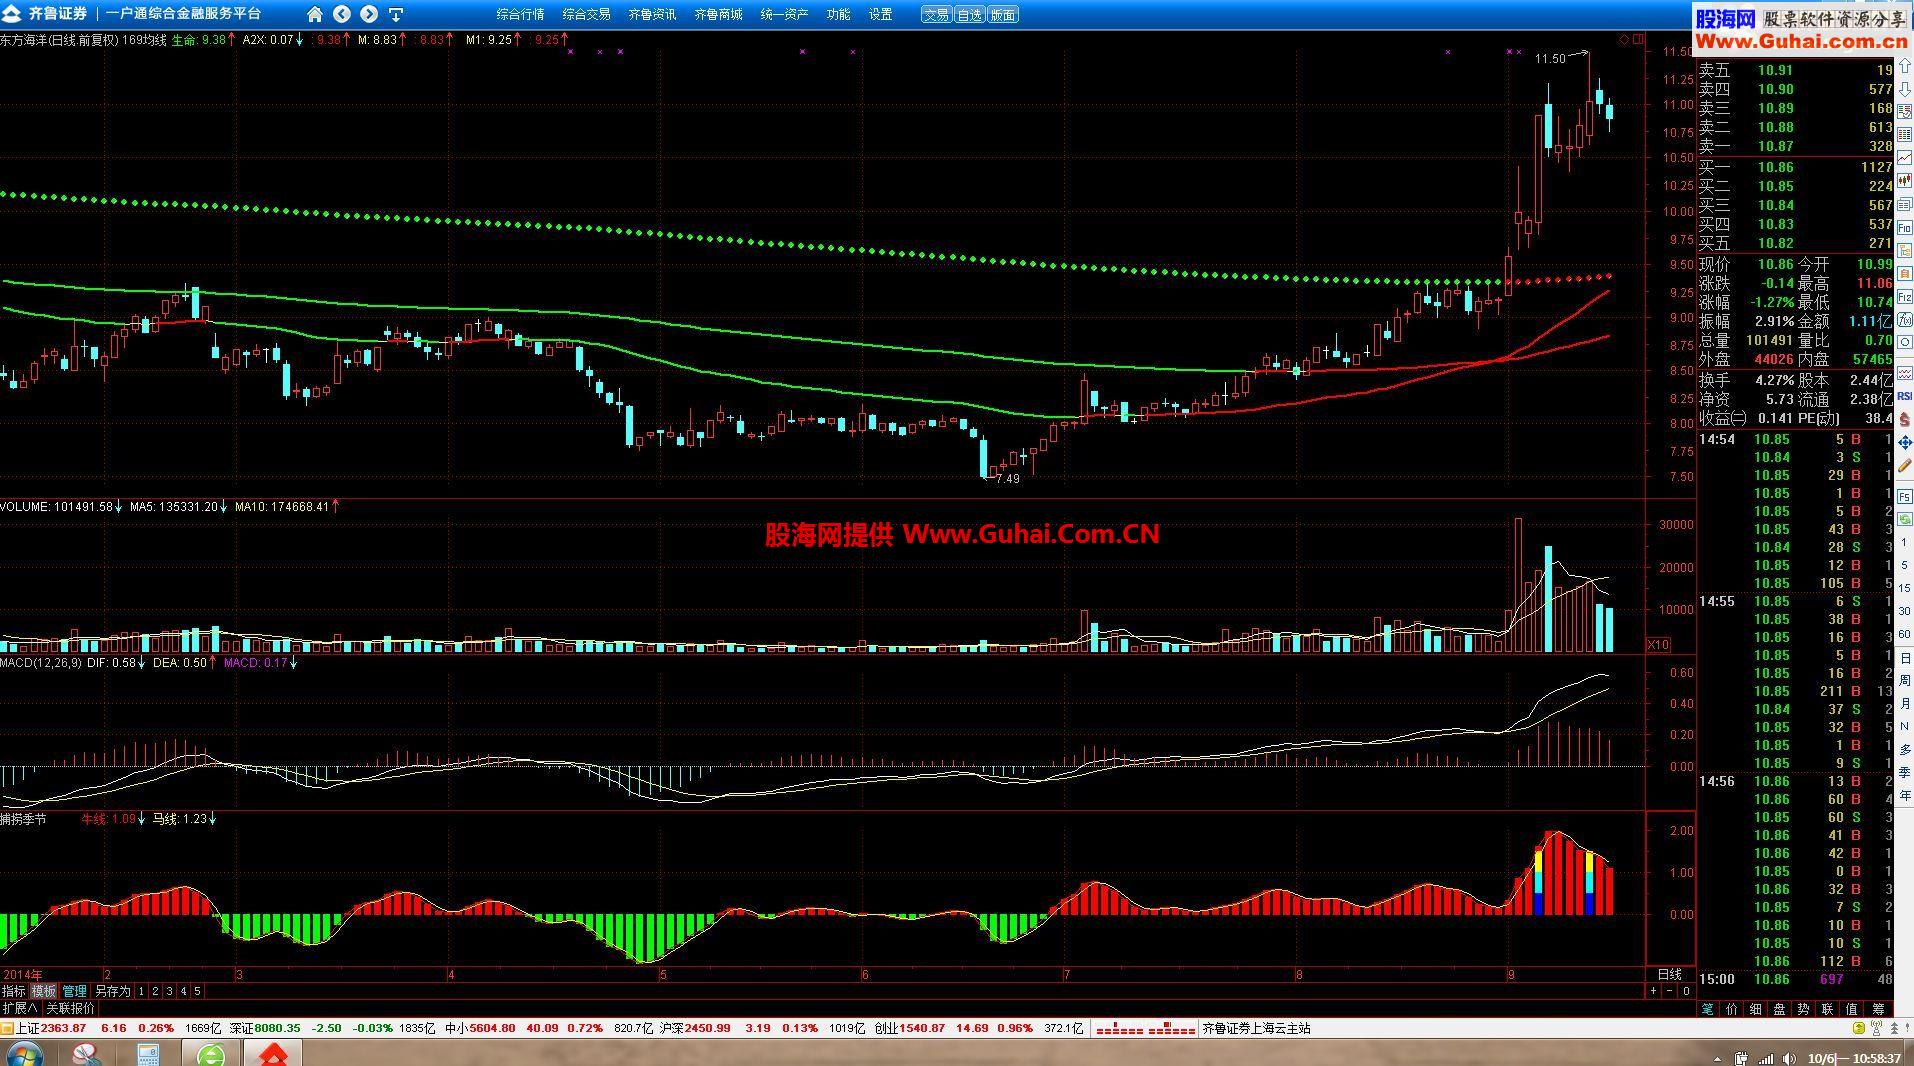This screenshot has width=1914, height=1066.
Task: Switch to 30-minute period
Action: pyautogui.click(x=1904, y=611)
